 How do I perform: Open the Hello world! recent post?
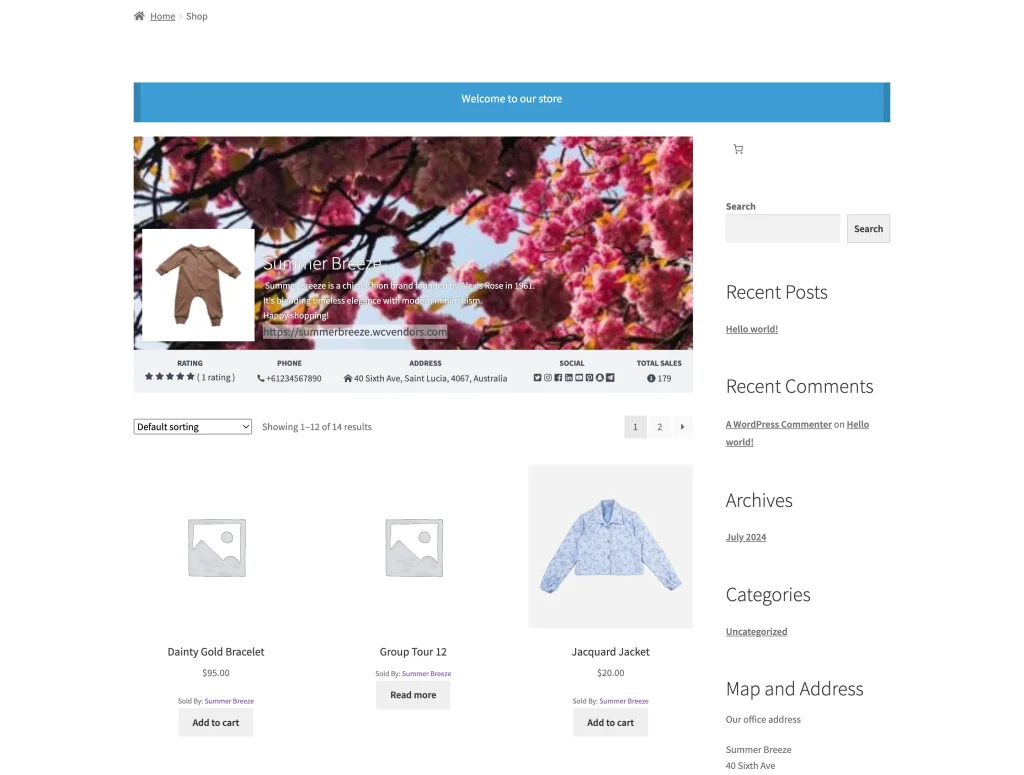(x=752, y=329)
